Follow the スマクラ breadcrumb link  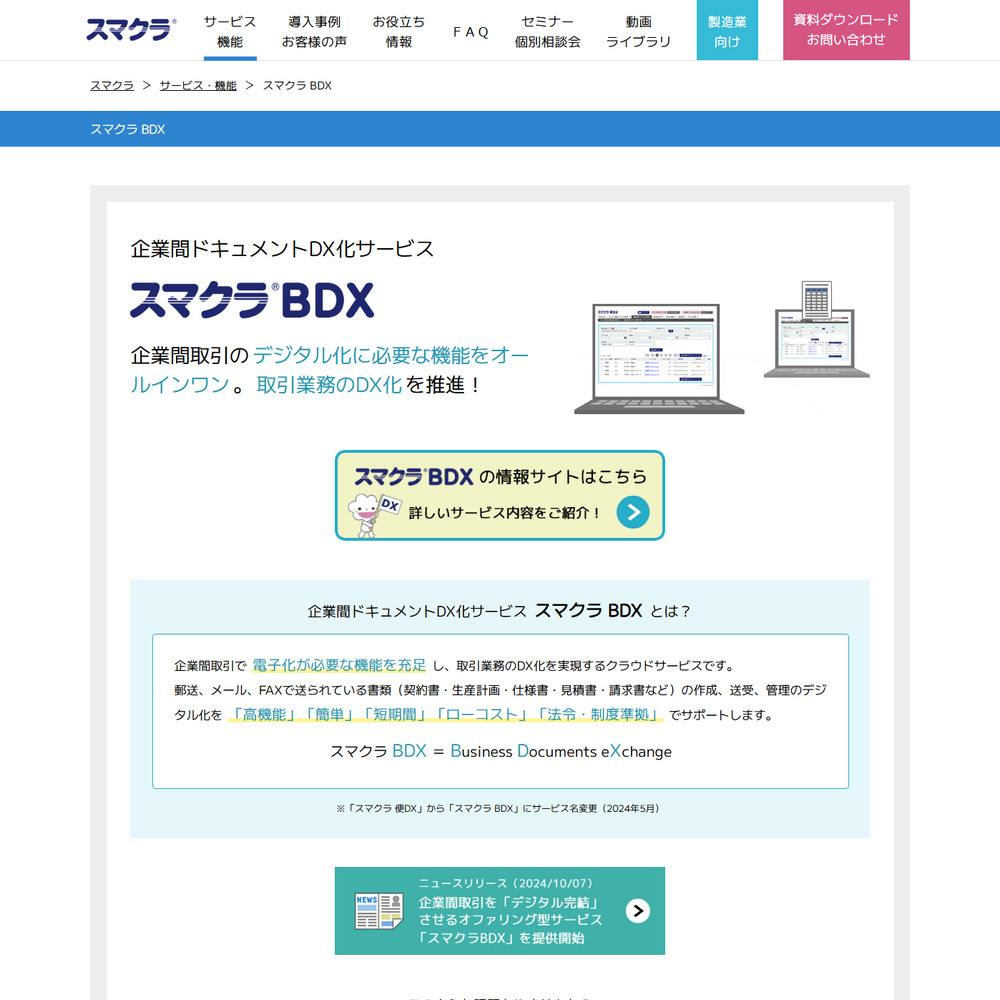(x=112, y=85)
